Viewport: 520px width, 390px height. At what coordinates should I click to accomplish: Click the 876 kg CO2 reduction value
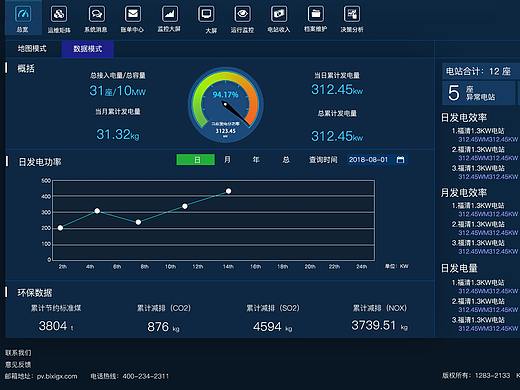[163, 327]
